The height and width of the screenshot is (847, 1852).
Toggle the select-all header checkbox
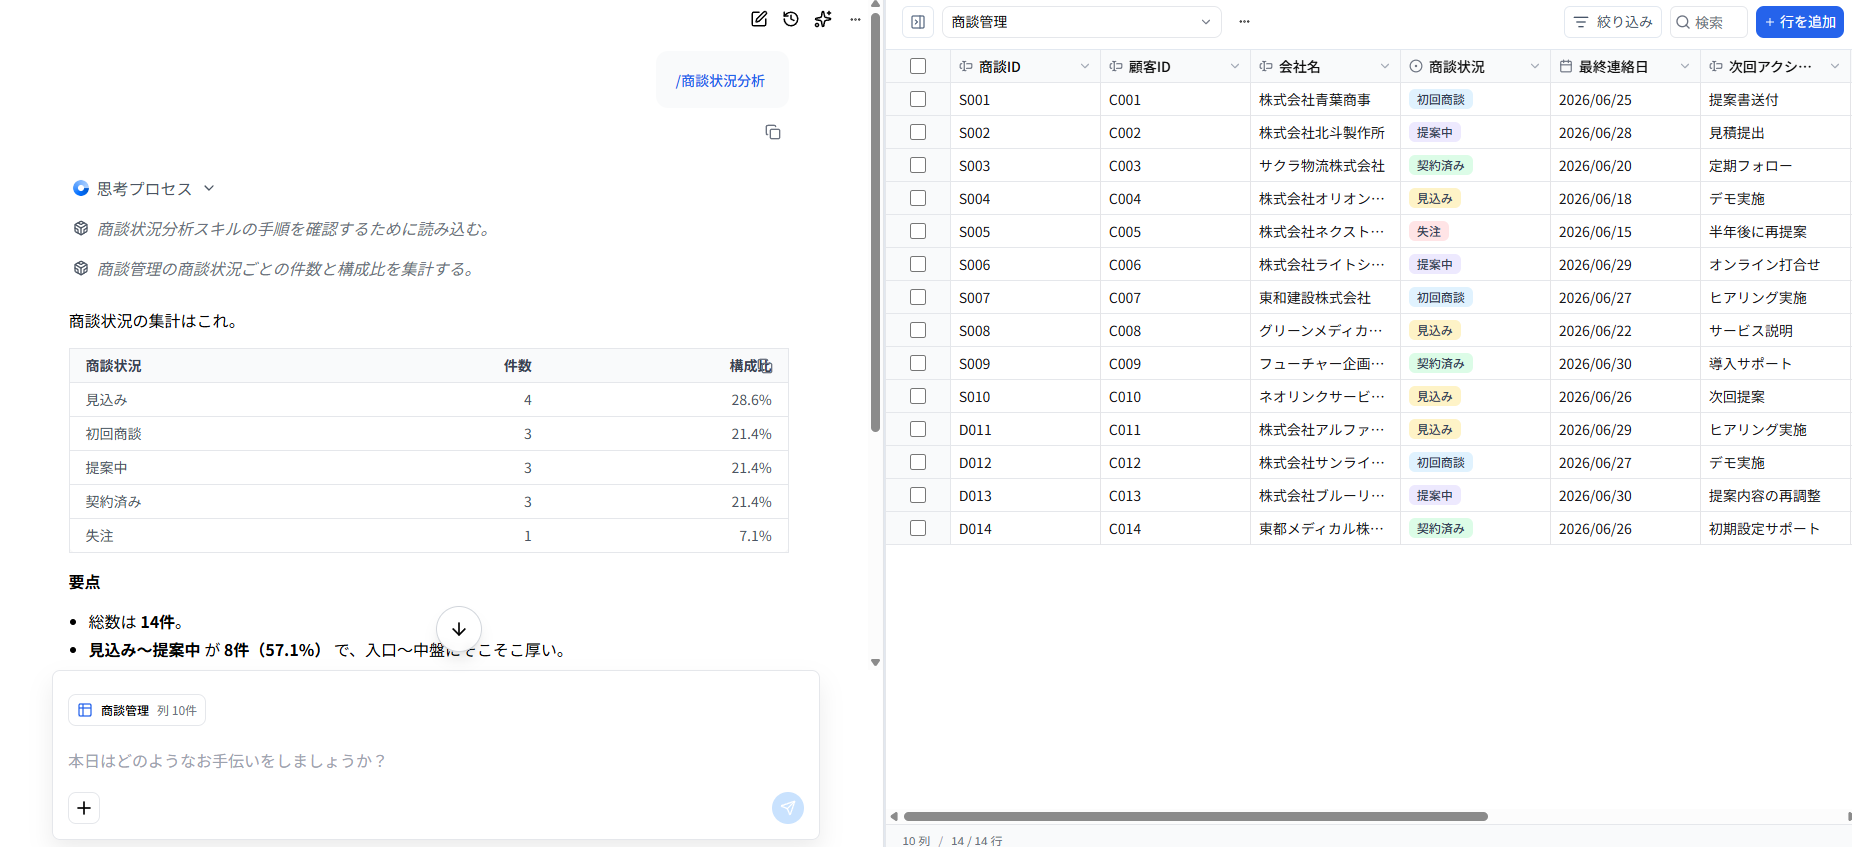tap(918, 66)
